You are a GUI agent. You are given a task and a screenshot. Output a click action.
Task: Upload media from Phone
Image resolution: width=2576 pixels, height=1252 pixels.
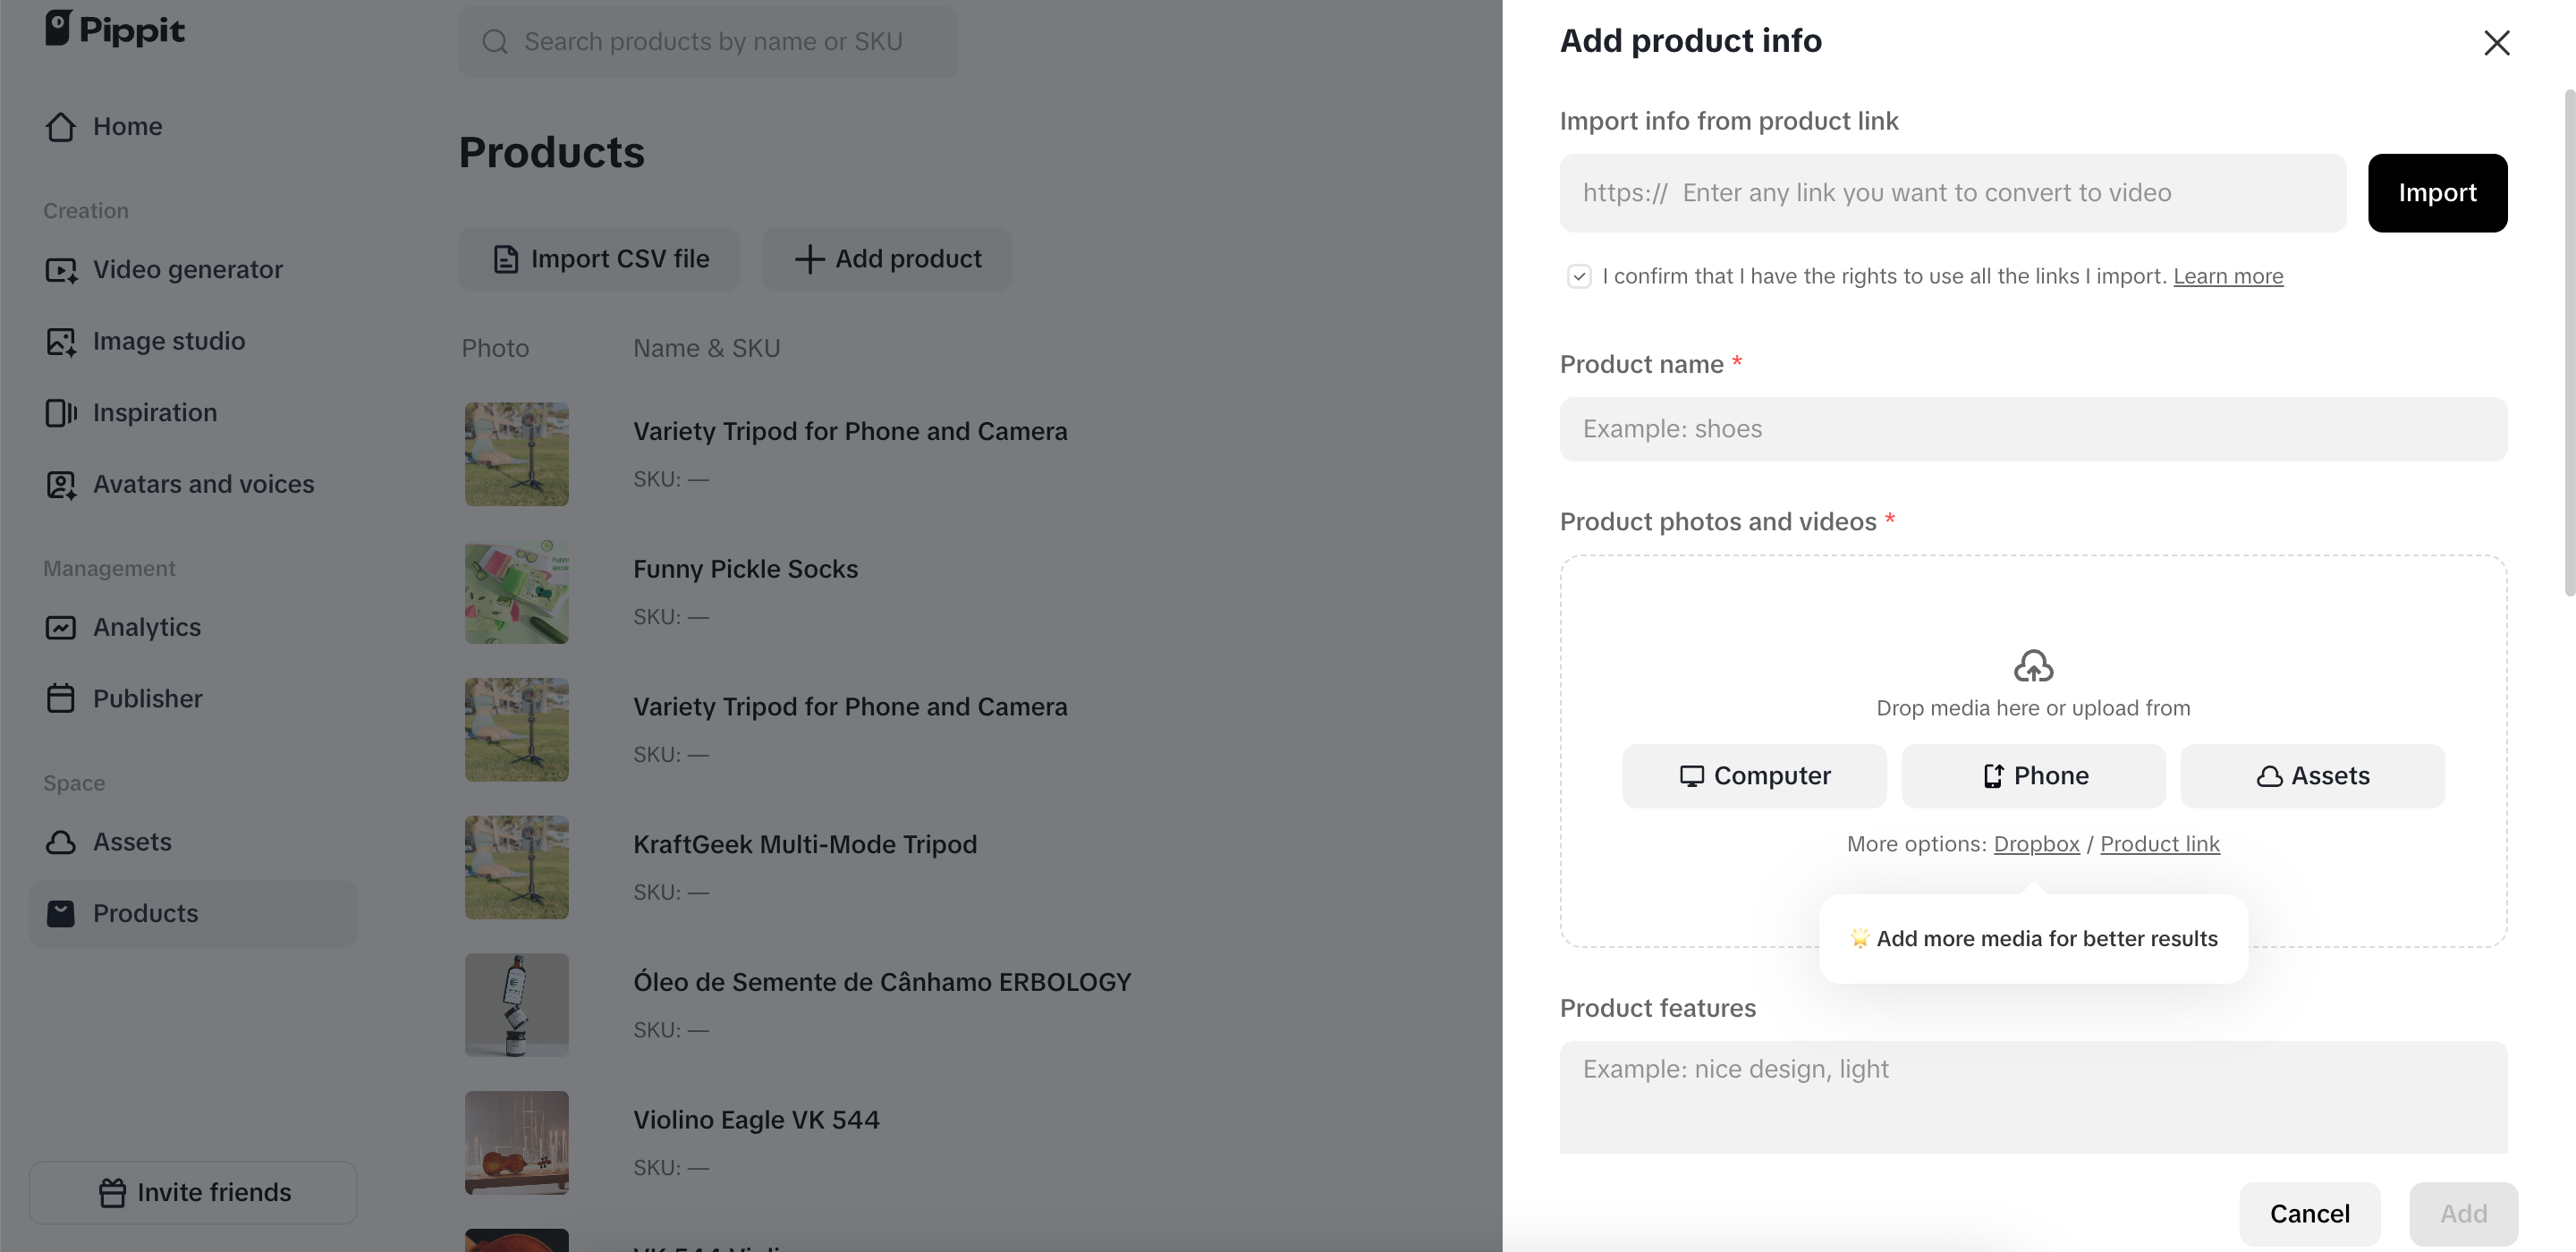point(2032,775)
